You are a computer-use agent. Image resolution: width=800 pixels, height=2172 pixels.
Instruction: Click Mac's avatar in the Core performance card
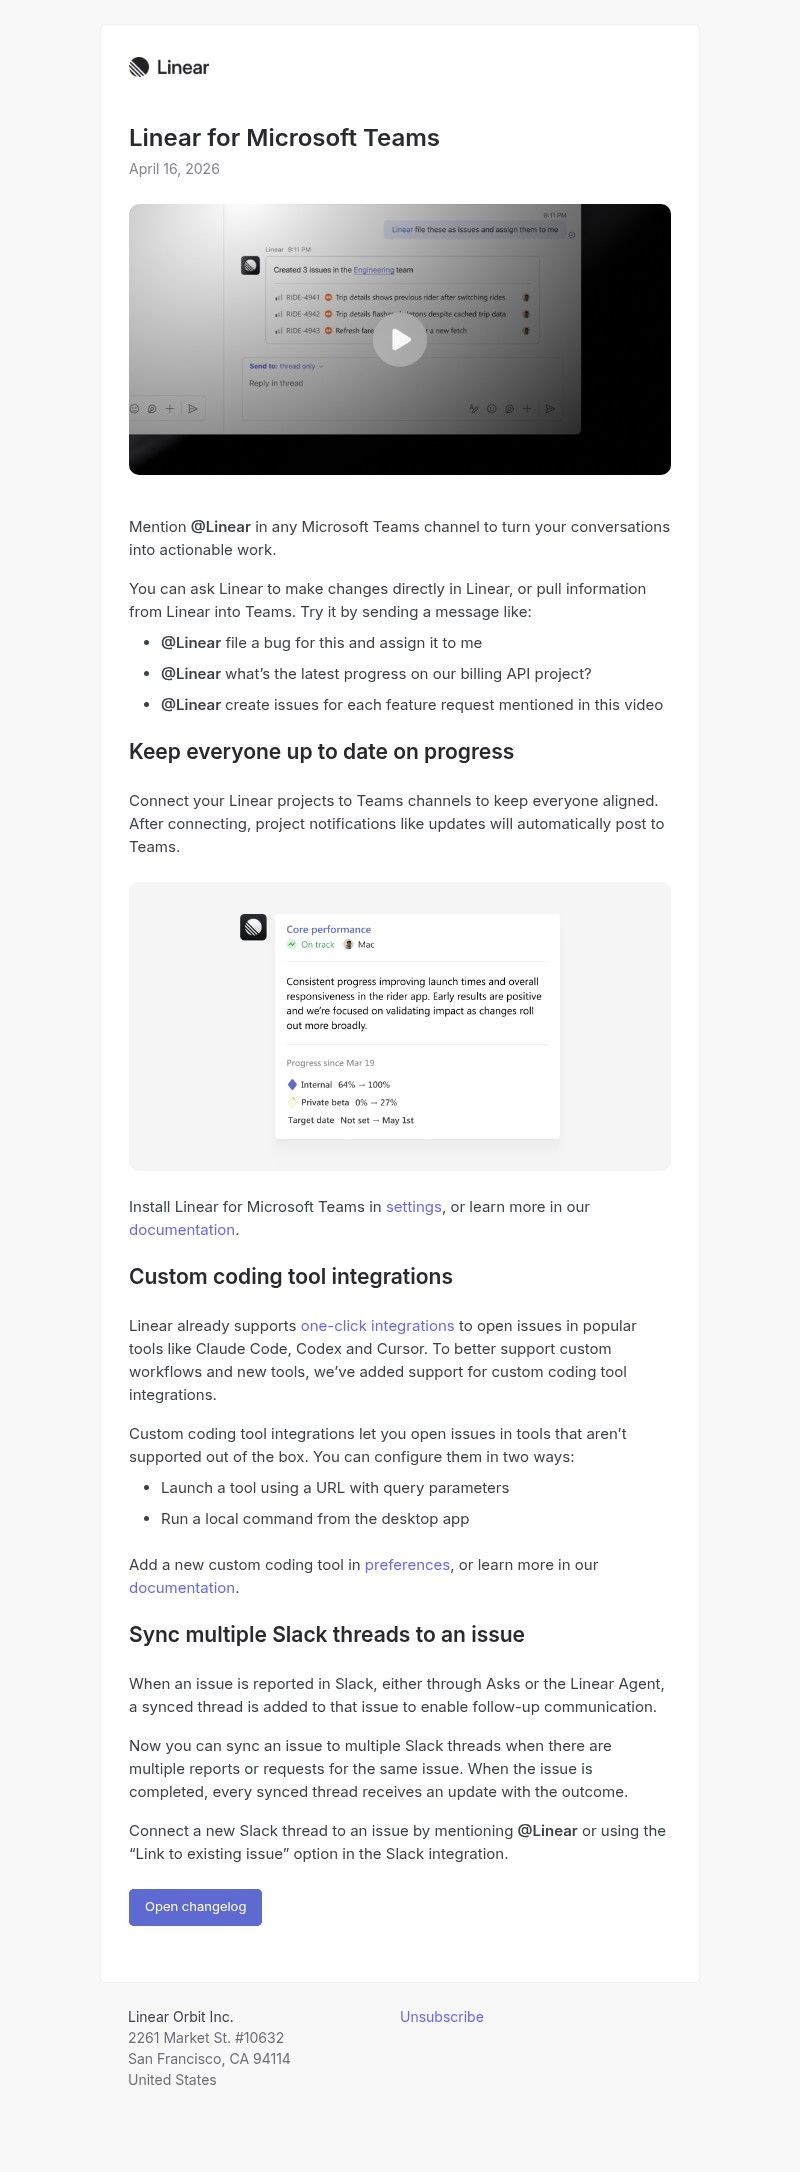click(x=347, y=944)
